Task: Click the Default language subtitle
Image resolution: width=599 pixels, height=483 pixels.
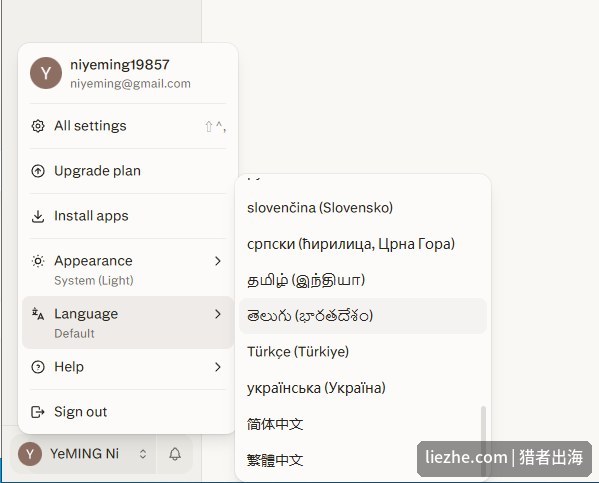Action: [74, 334]
